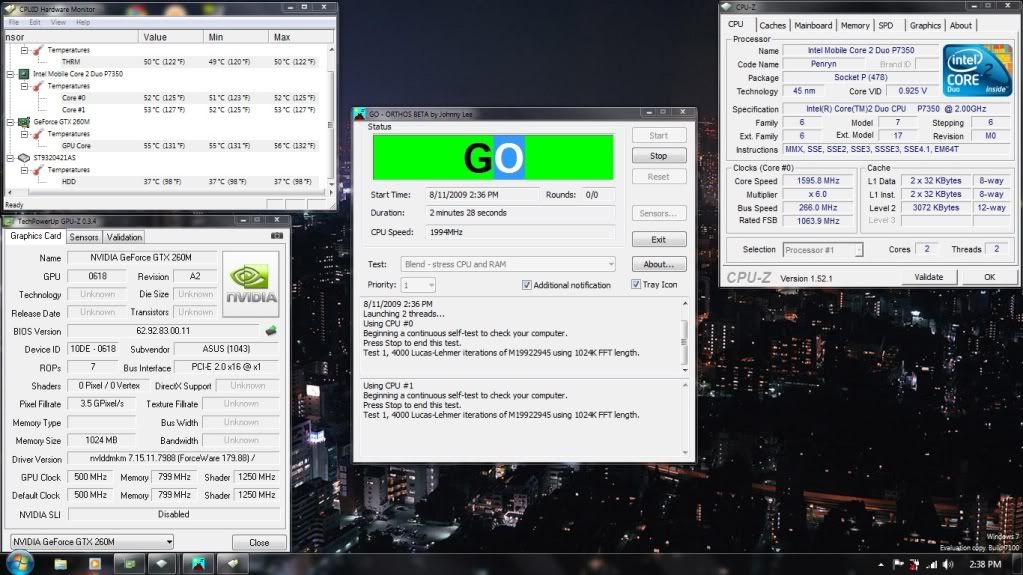Toggle the Additional notification checkbox
1023x575 pixels.
527,285
